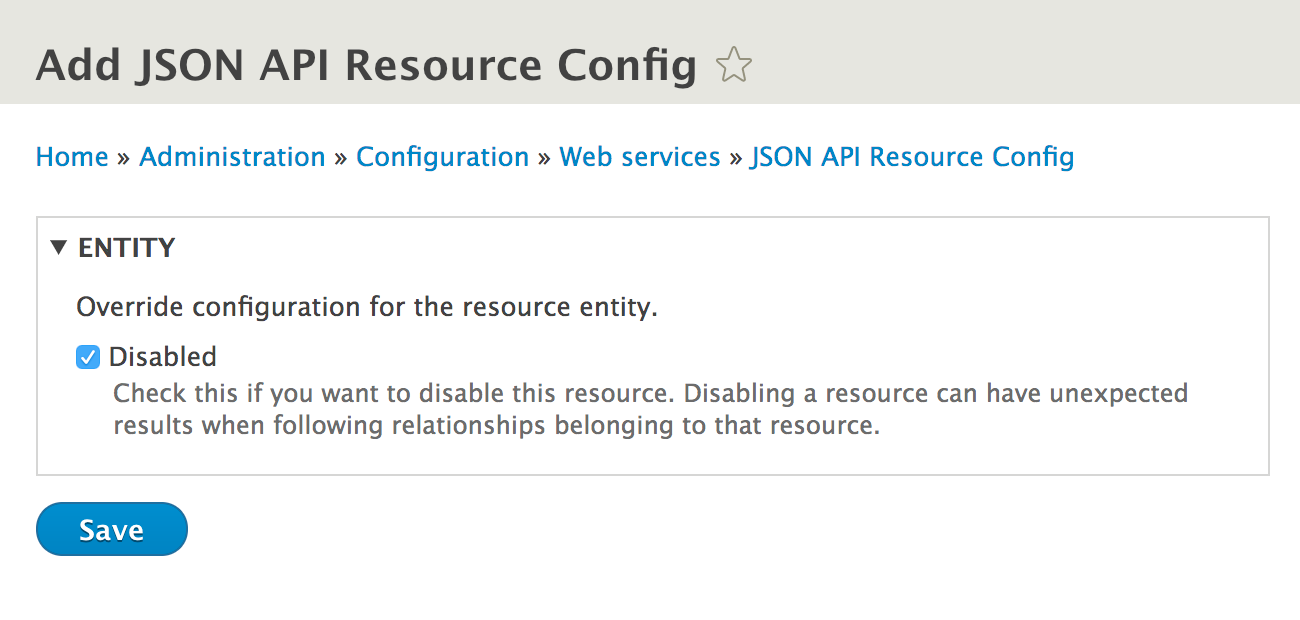Go to the Home breadcrumb link
This screenshot has width=1300, height=620.
(x=72, y=157)
